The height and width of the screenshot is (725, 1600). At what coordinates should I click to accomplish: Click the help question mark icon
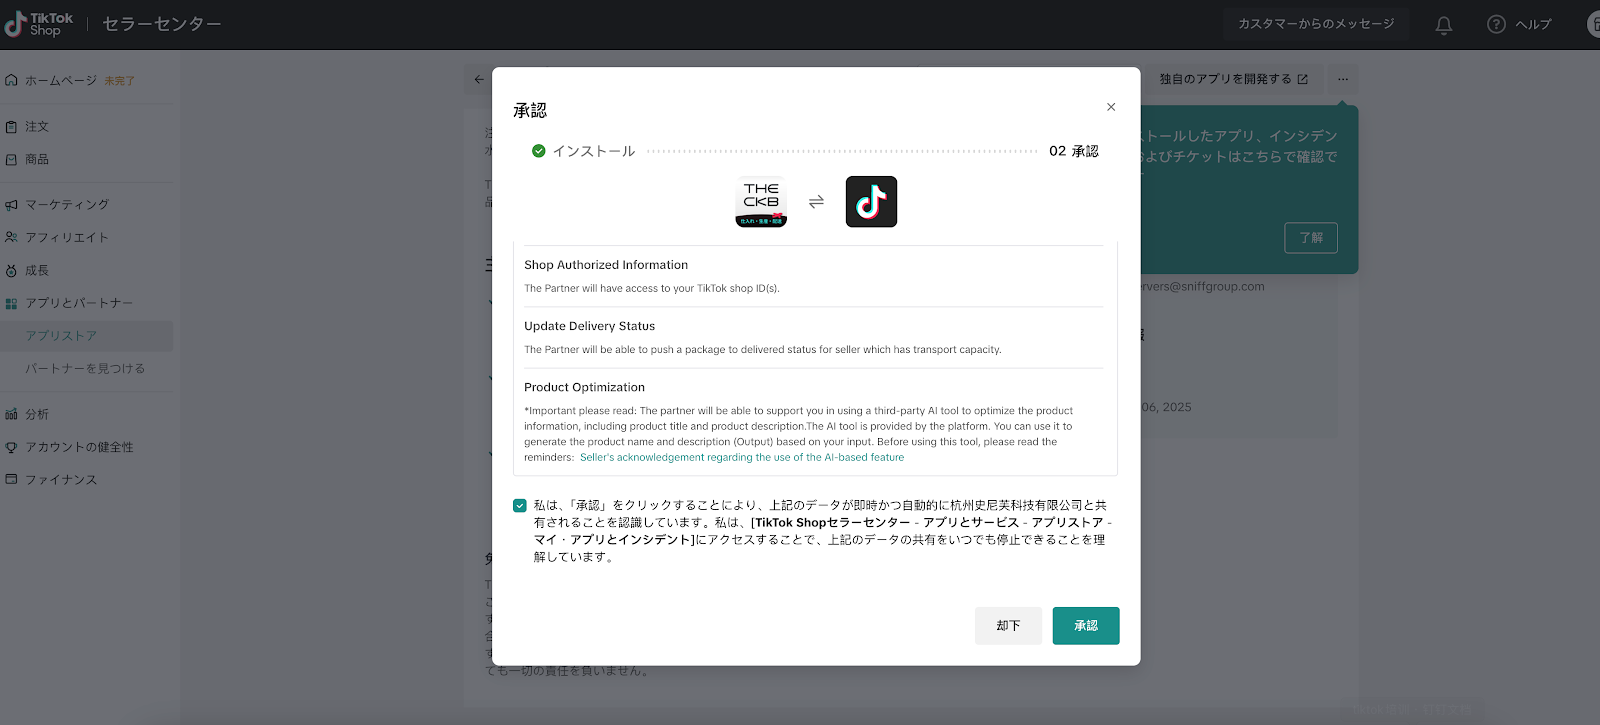[x=1496, y=24]
